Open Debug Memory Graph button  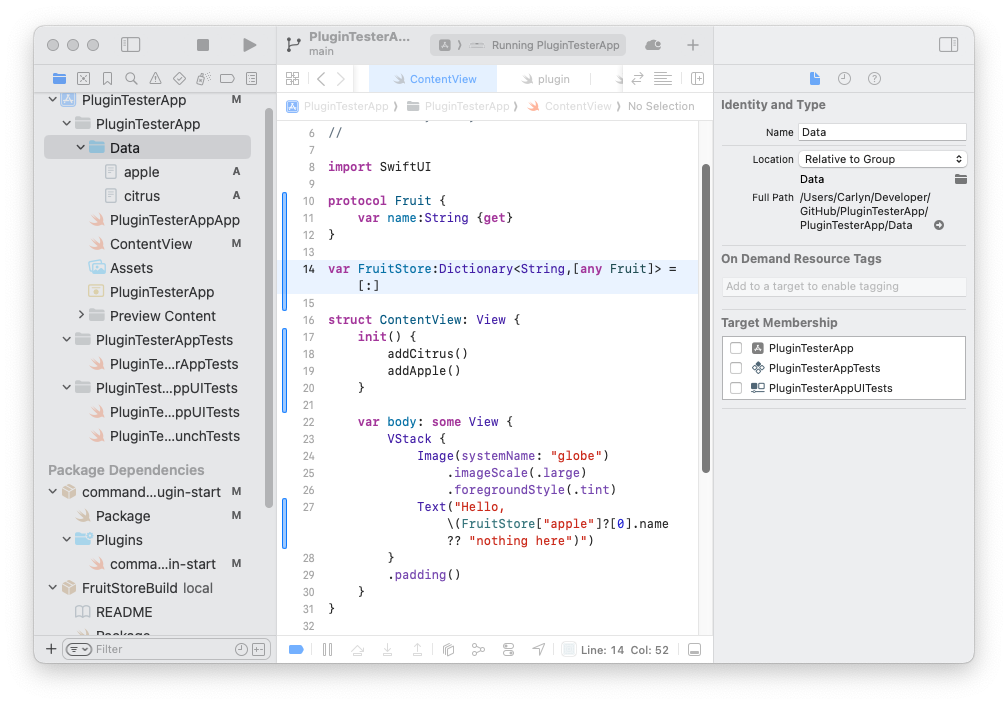tap(478, 650)
